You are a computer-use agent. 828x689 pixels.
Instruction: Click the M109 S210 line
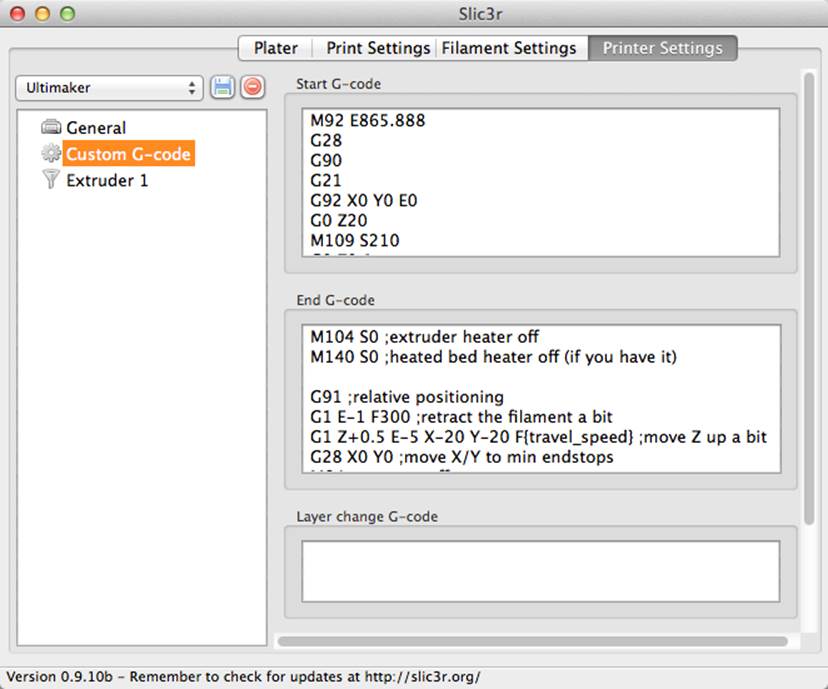[x=355, y=240]
